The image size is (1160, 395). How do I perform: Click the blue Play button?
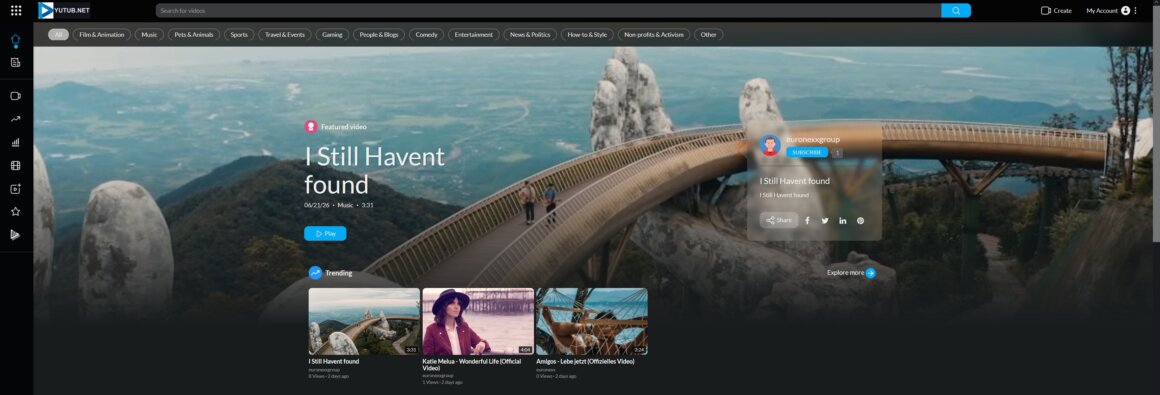[x=325, y=234]
